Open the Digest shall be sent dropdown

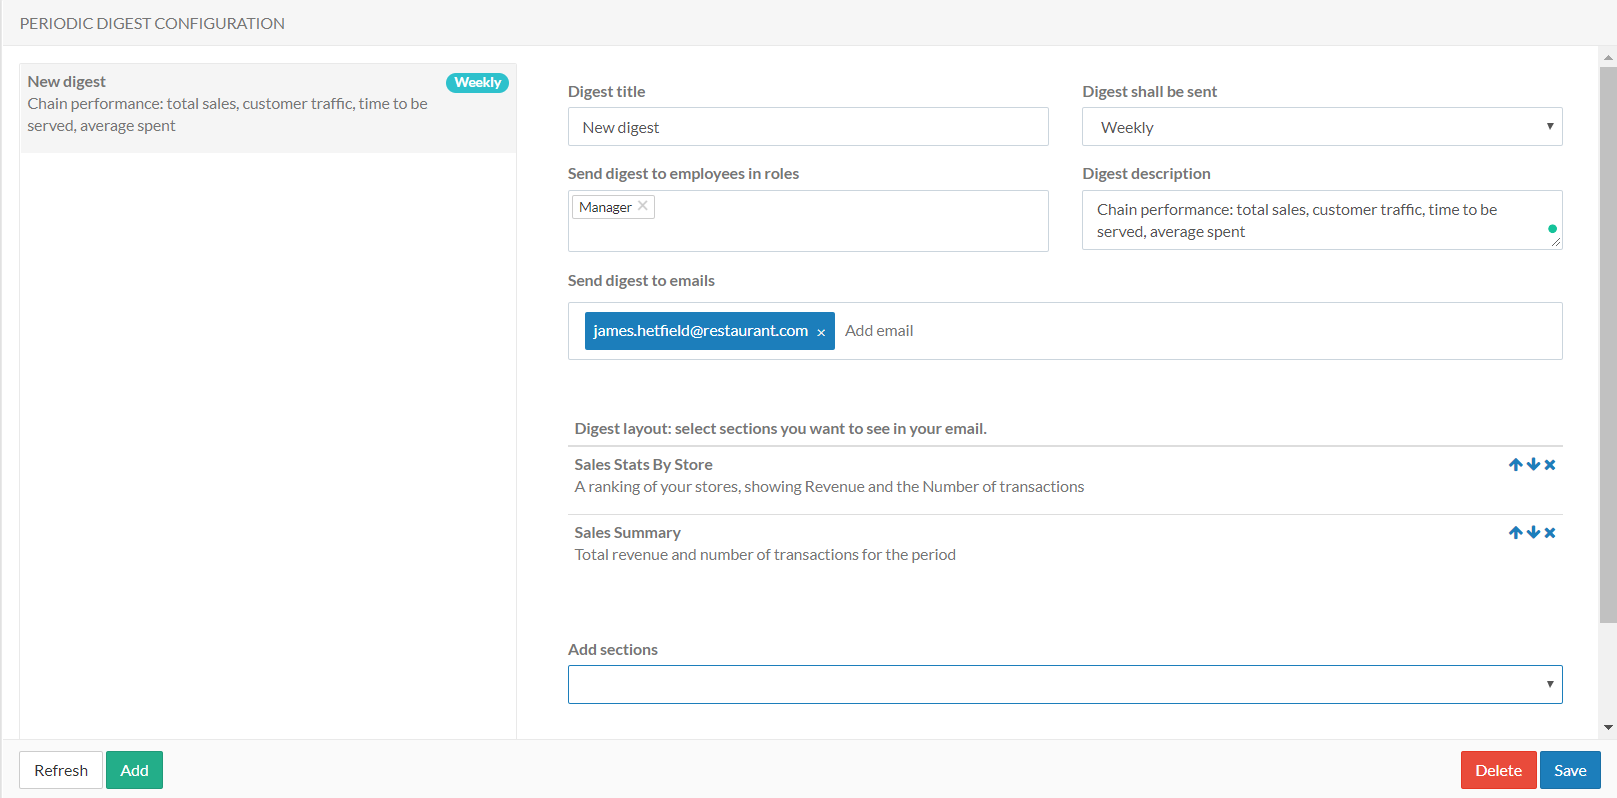1321,127
